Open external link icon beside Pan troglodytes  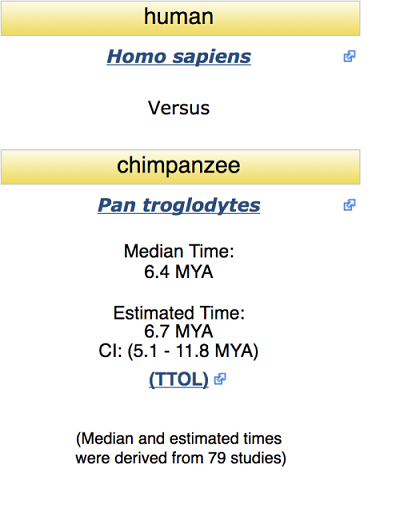pyautogui.click(x=349, y=205)
